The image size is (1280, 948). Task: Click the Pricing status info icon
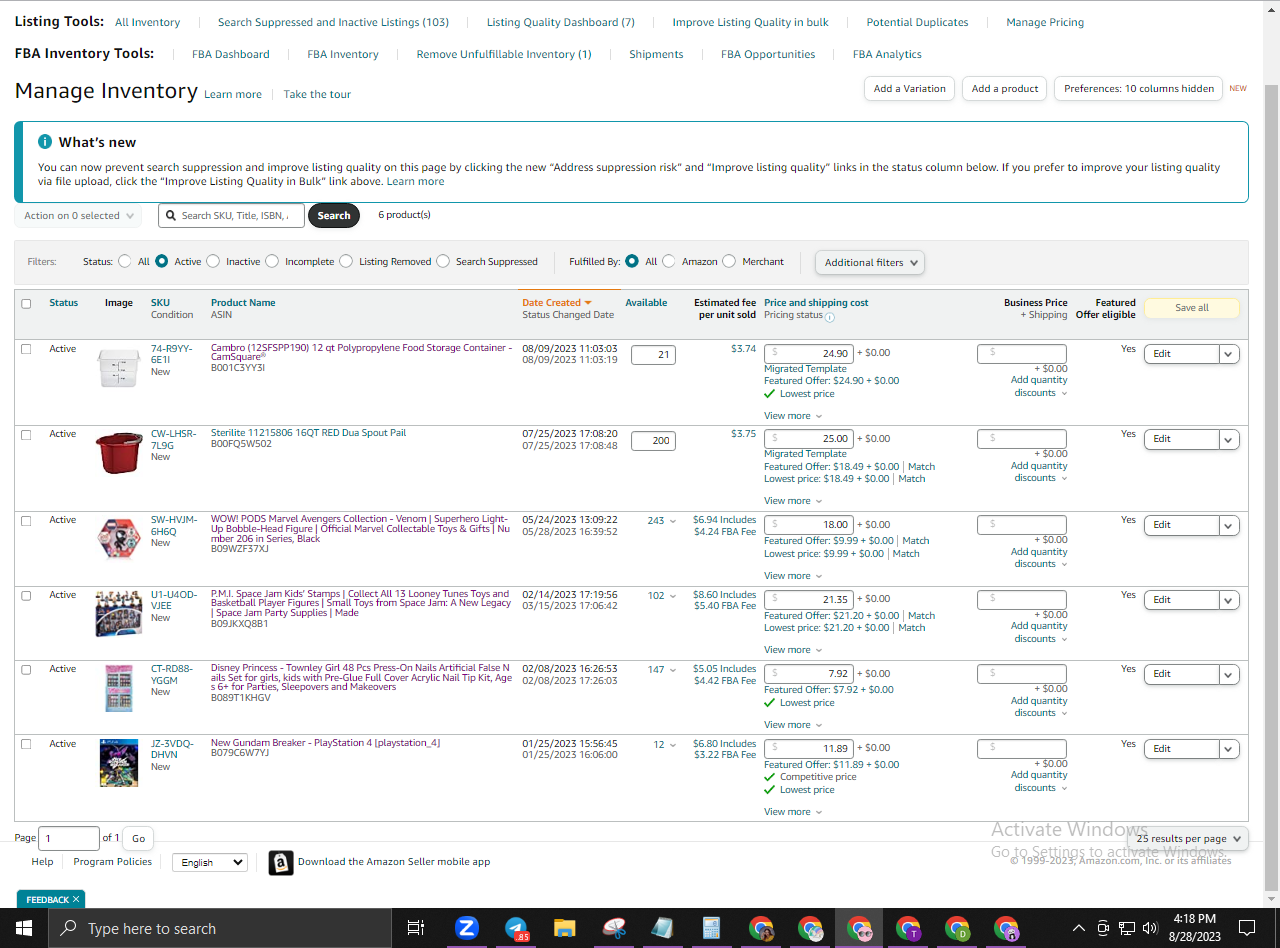(x=830, y=317)
